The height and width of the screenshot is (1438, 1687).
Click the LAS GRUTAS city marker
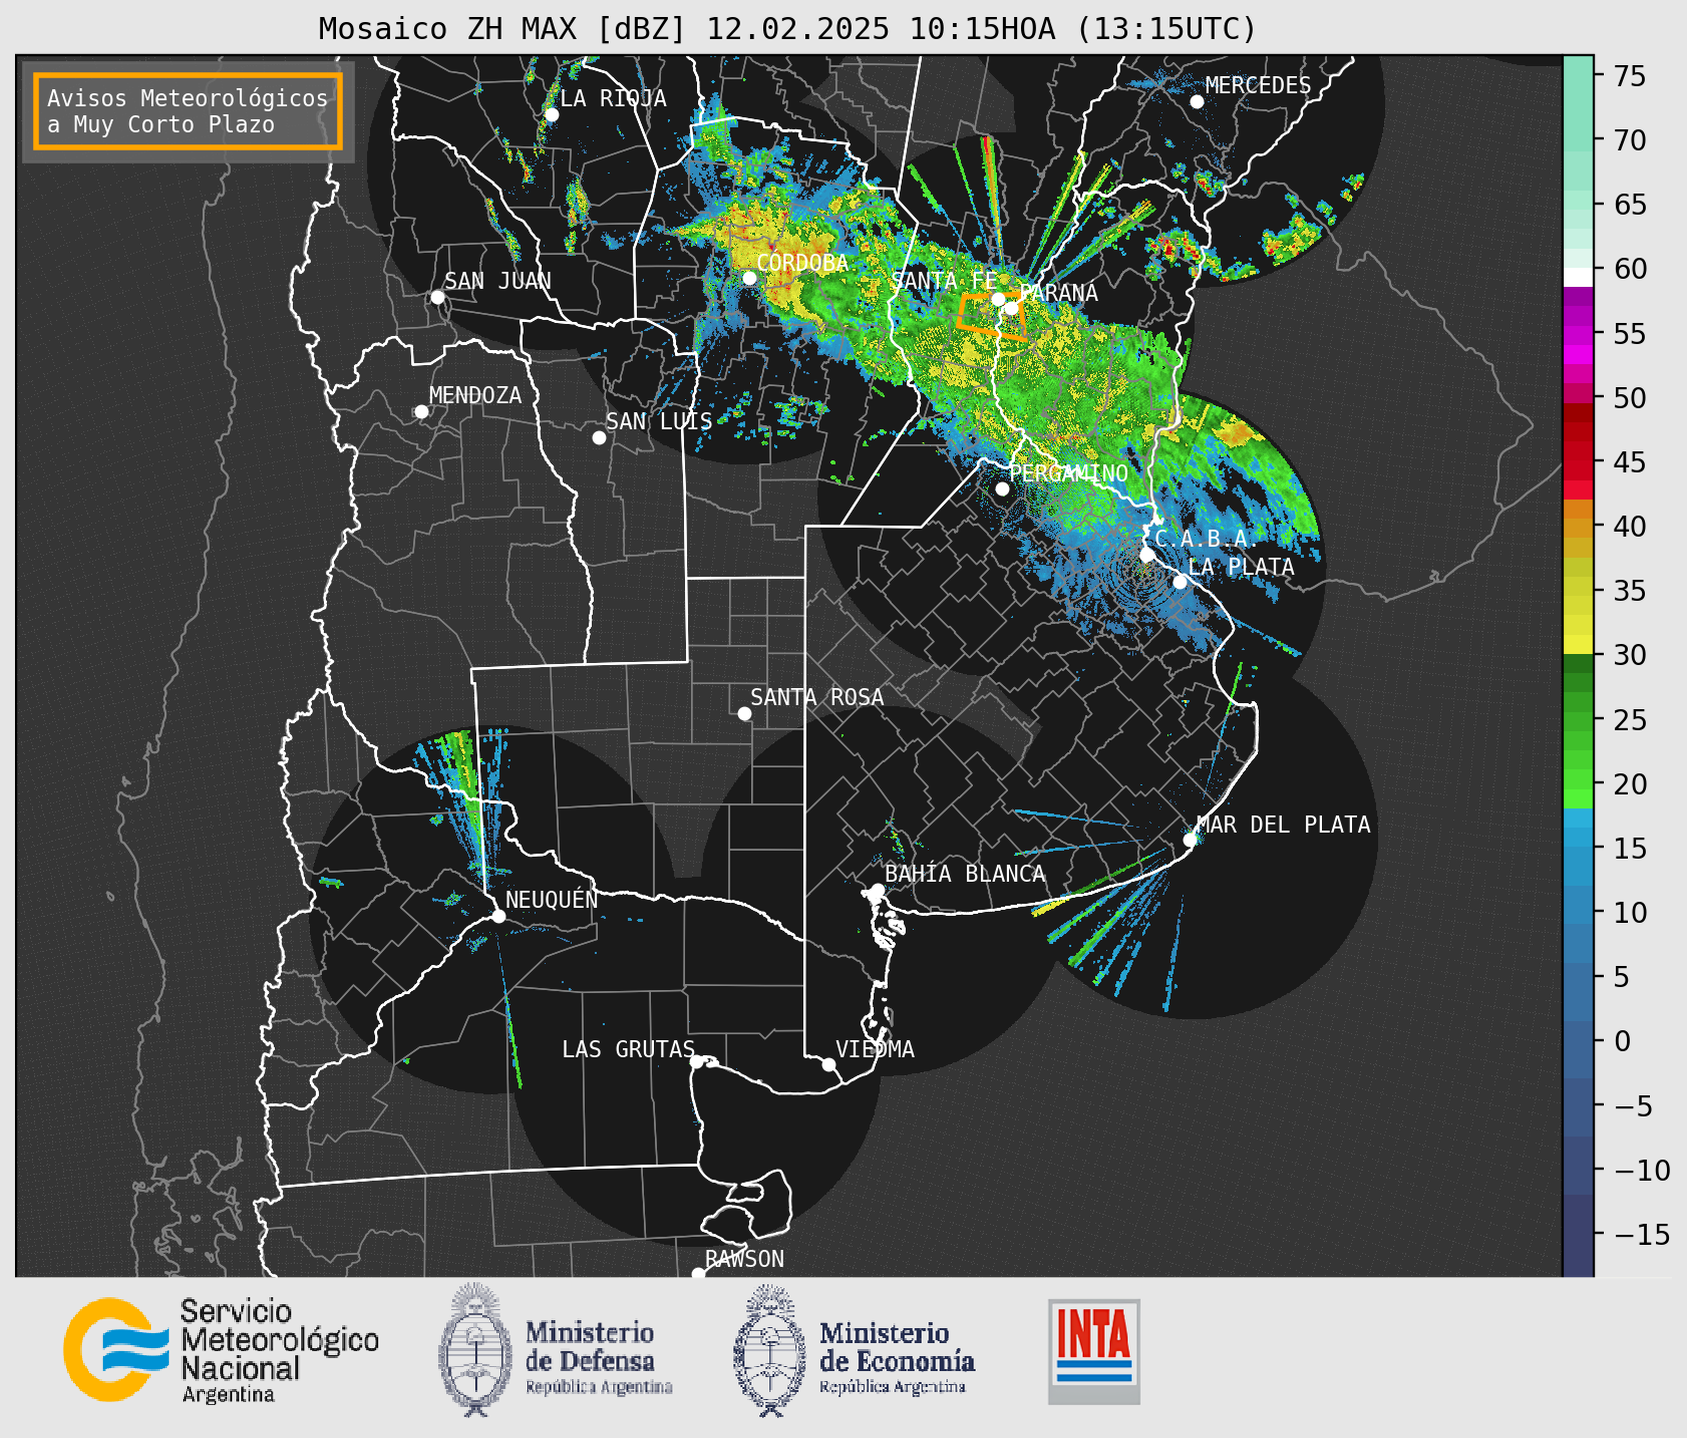coord(697,1062)
